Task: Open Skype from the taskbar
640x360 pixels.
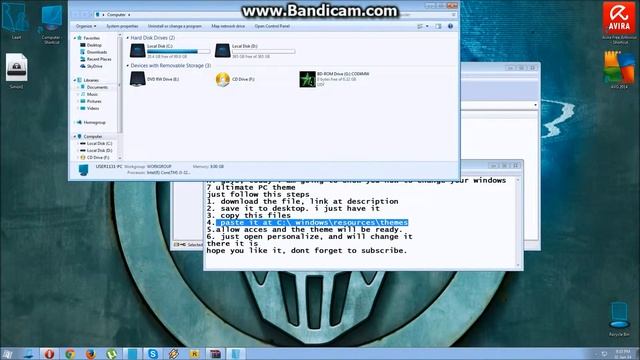Action: pyautogui.click(x=153, y=354)
